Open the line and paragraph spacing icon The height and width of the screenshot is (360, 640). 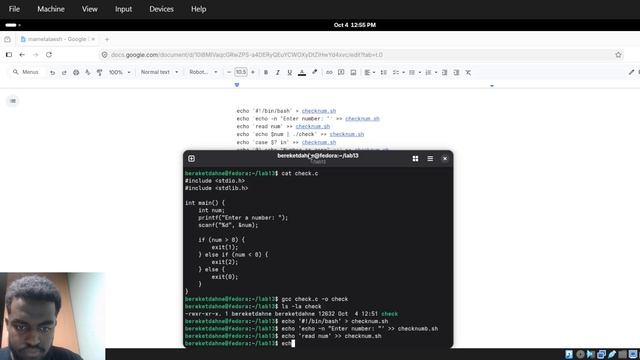(384, 72)
